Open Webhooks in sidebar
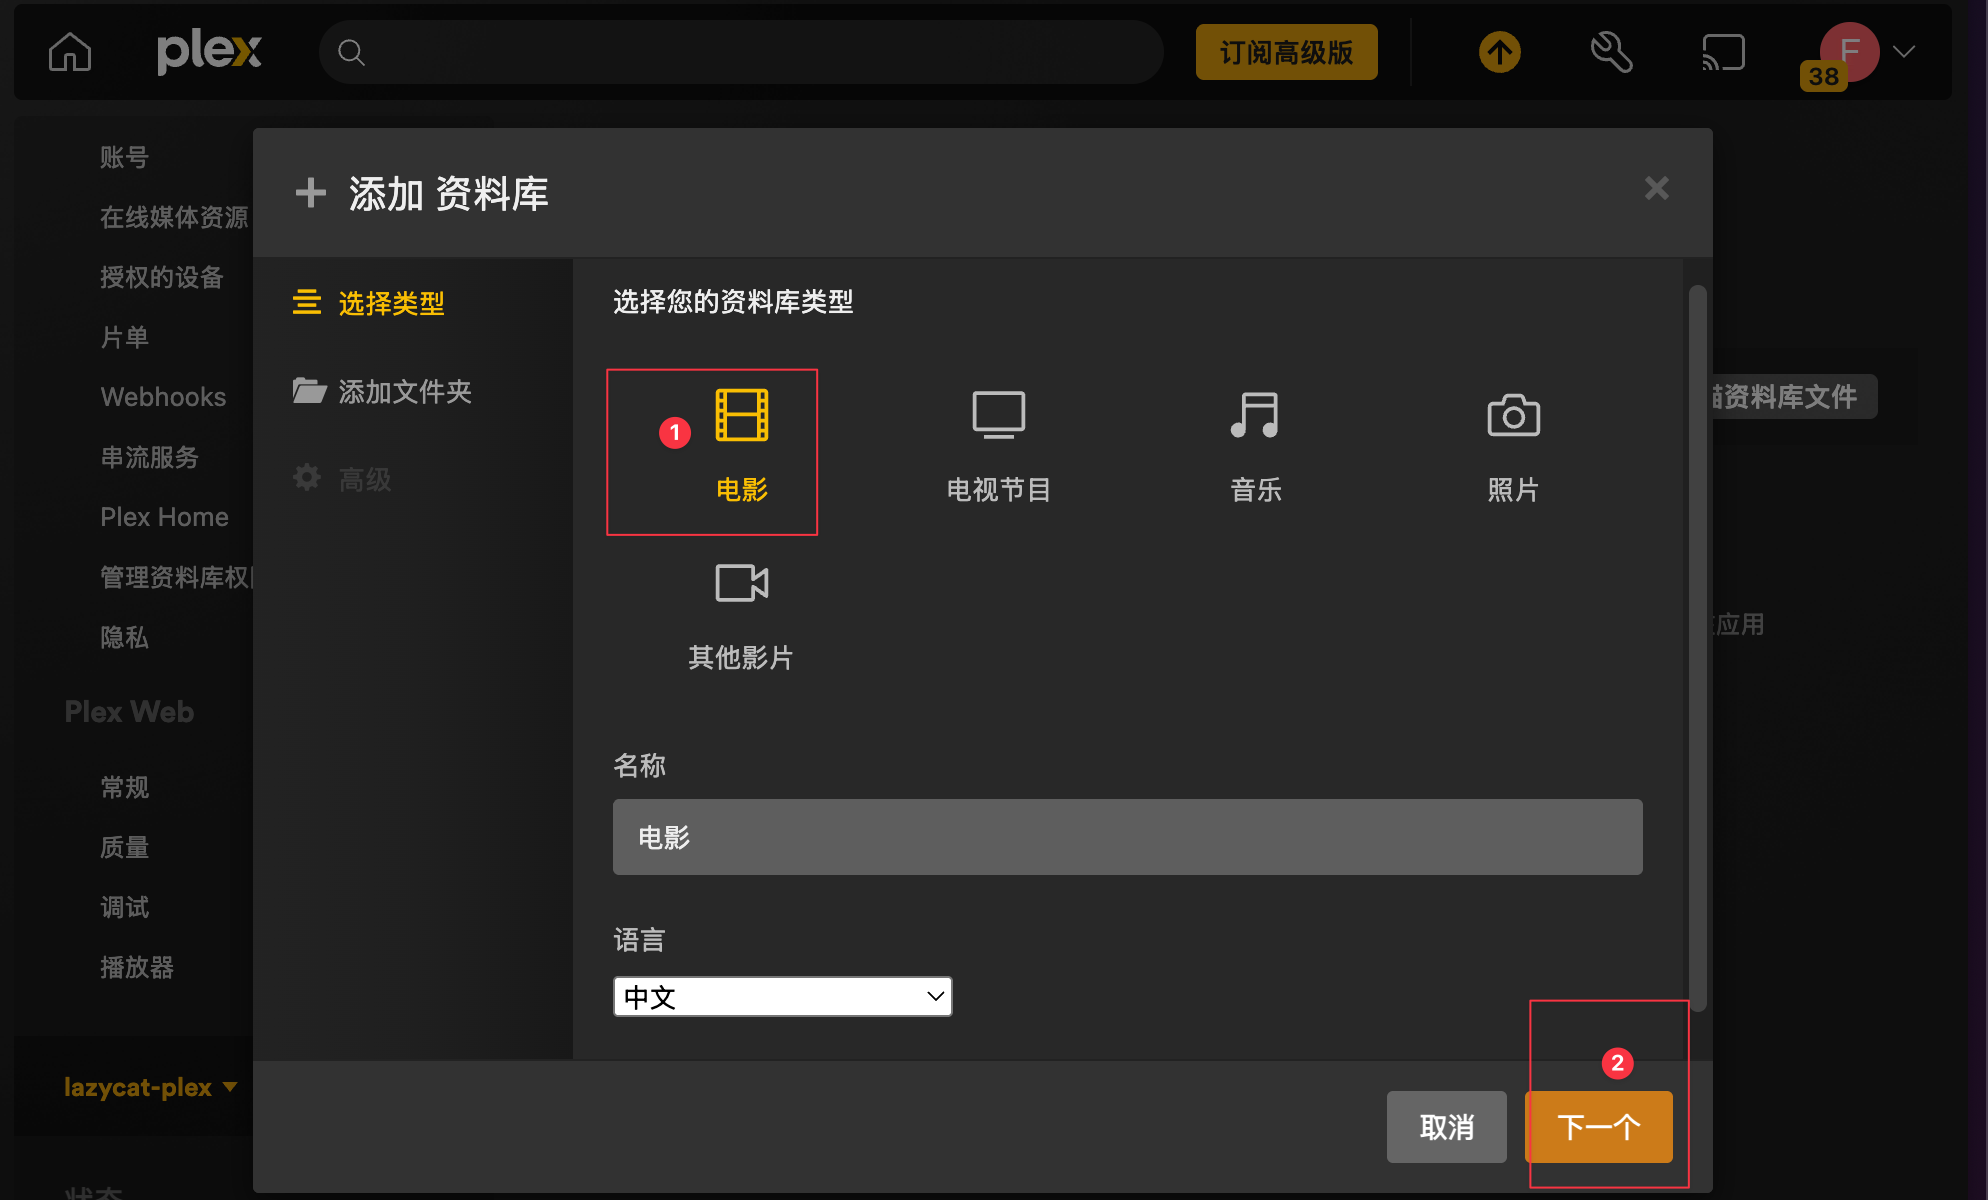 tap(163, 397)
